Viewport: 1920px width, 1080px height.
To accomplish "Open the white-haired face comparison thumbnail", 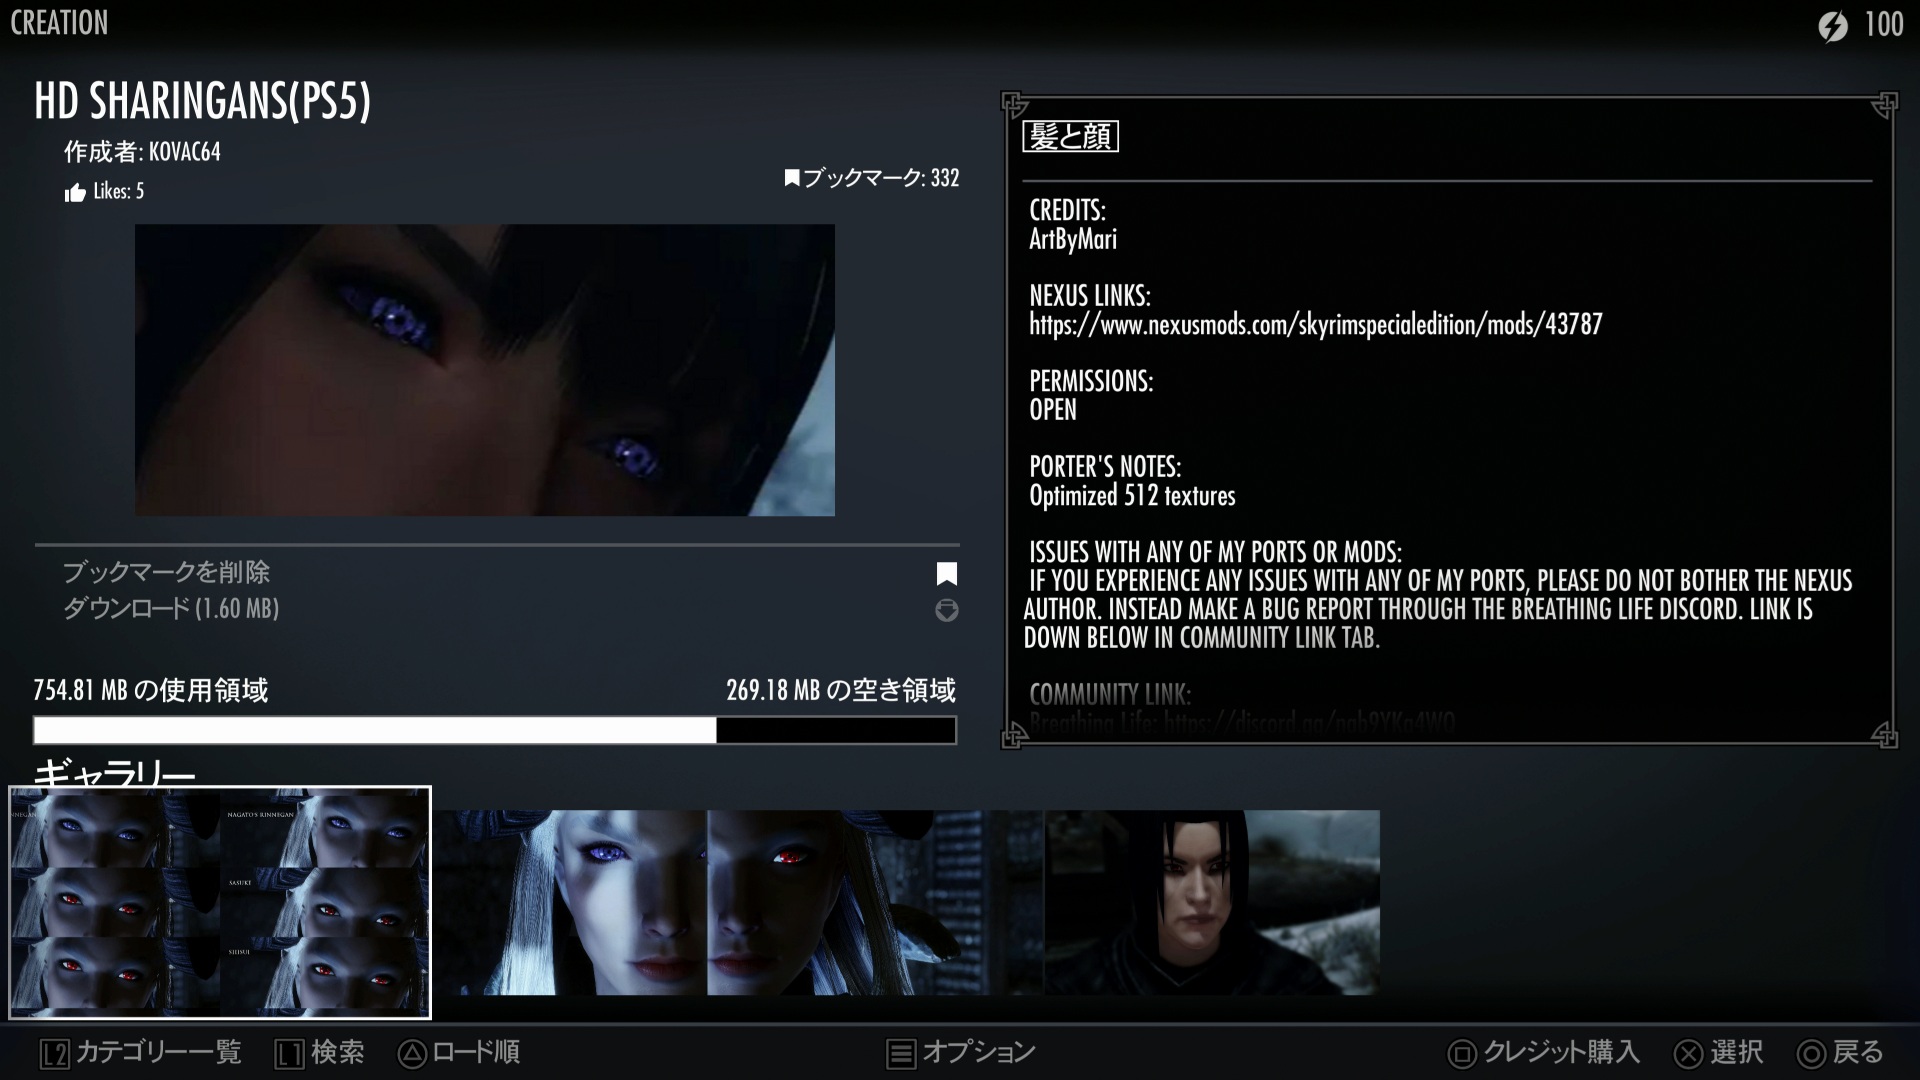I will coord(737,902).
